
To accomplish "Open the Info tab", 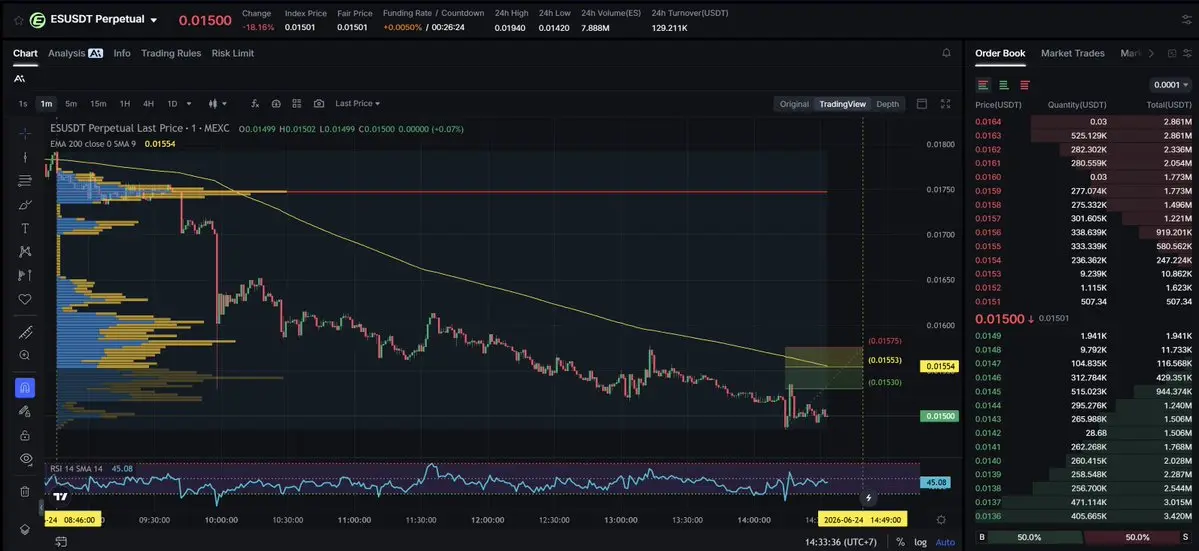I will 122,53.
